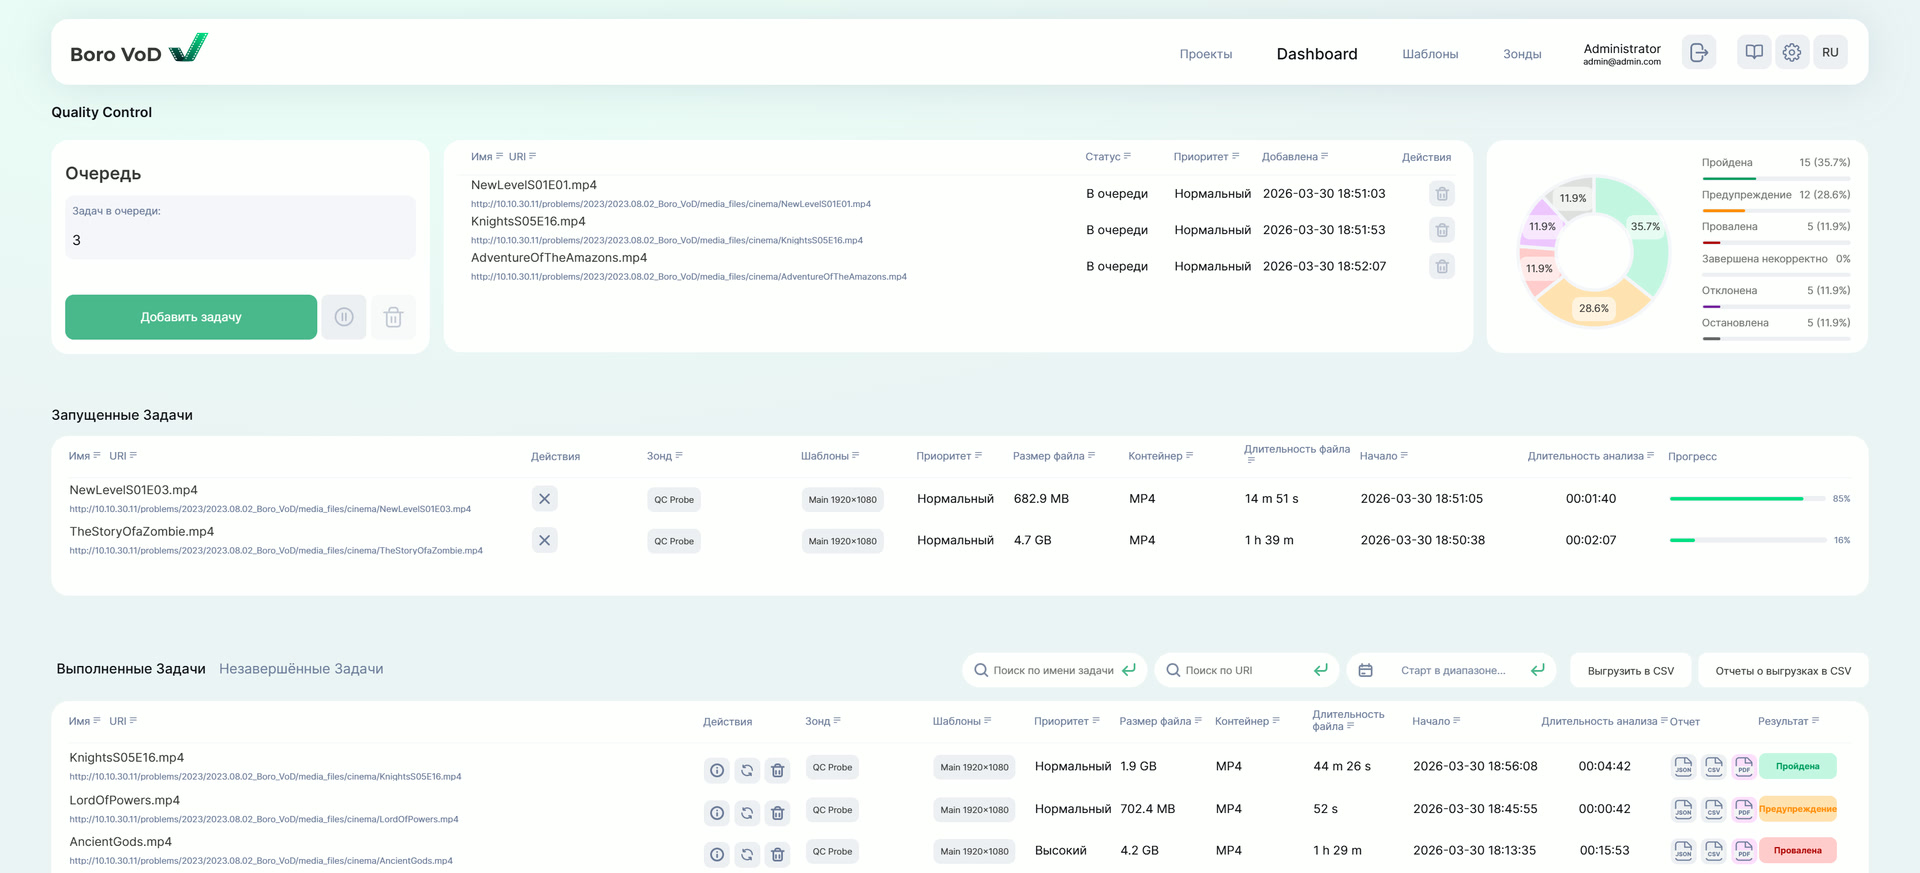
Task: Open the documentation book icon
Action: click(1754, 52)
